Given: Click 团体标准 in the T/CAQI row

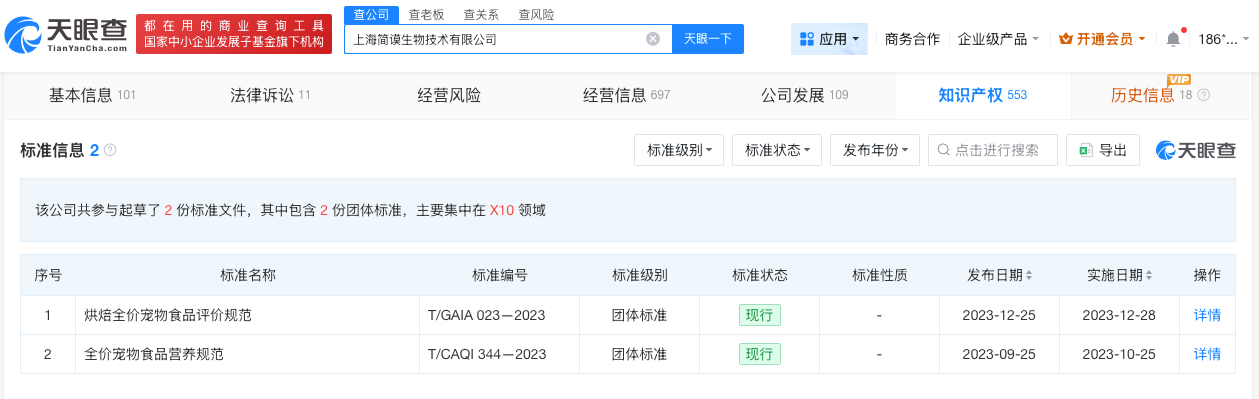Looking at the screenshot, I should [x=639, y=354].
